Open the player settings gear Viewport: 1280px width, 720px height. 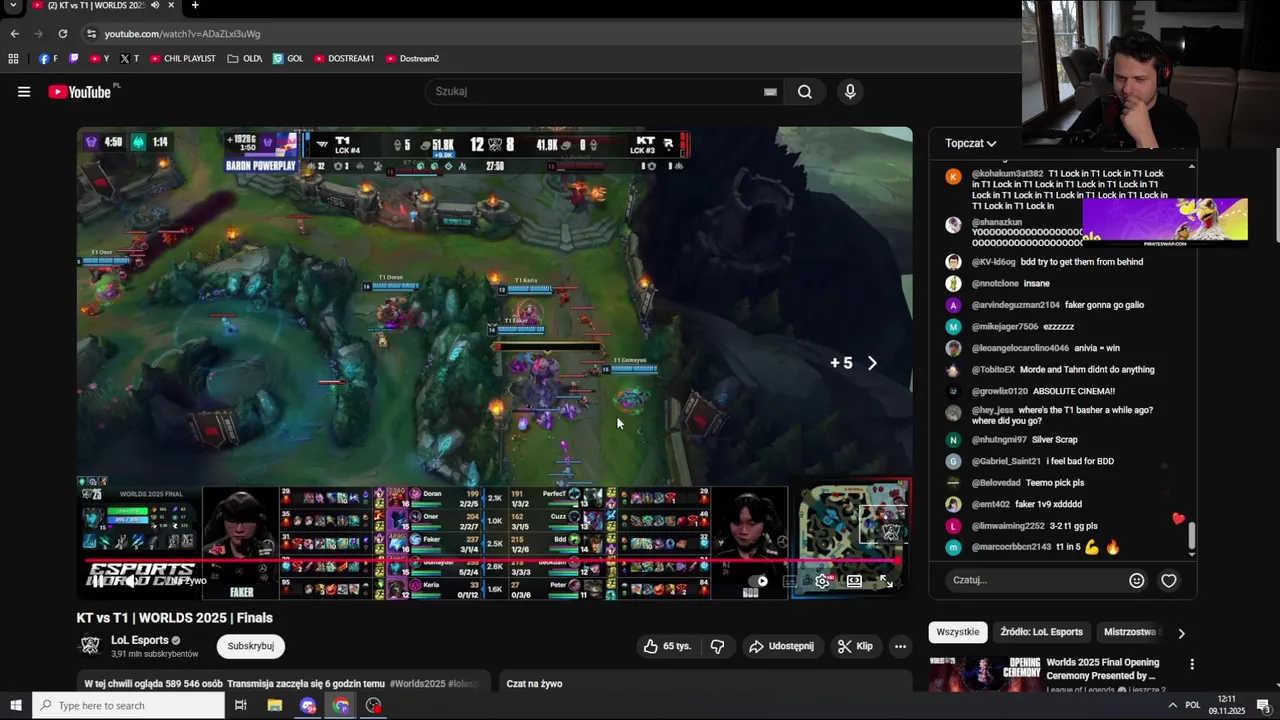click(x=822, y=581)
